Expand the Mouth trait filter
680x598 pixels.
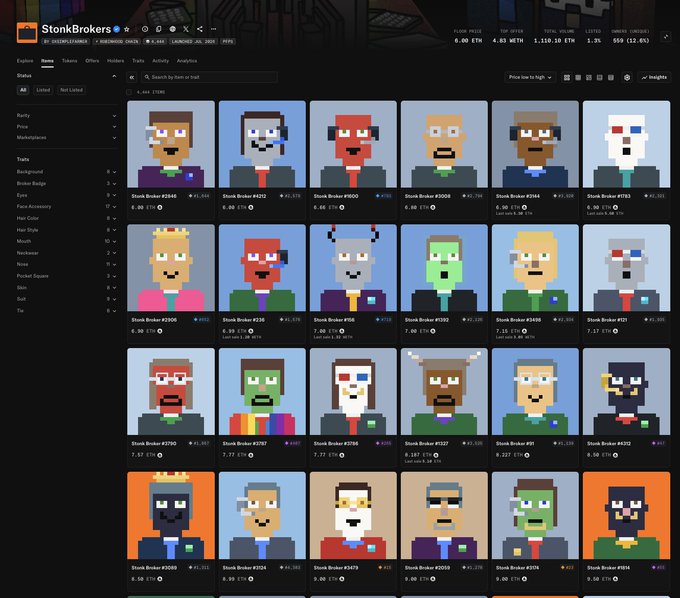66,241
